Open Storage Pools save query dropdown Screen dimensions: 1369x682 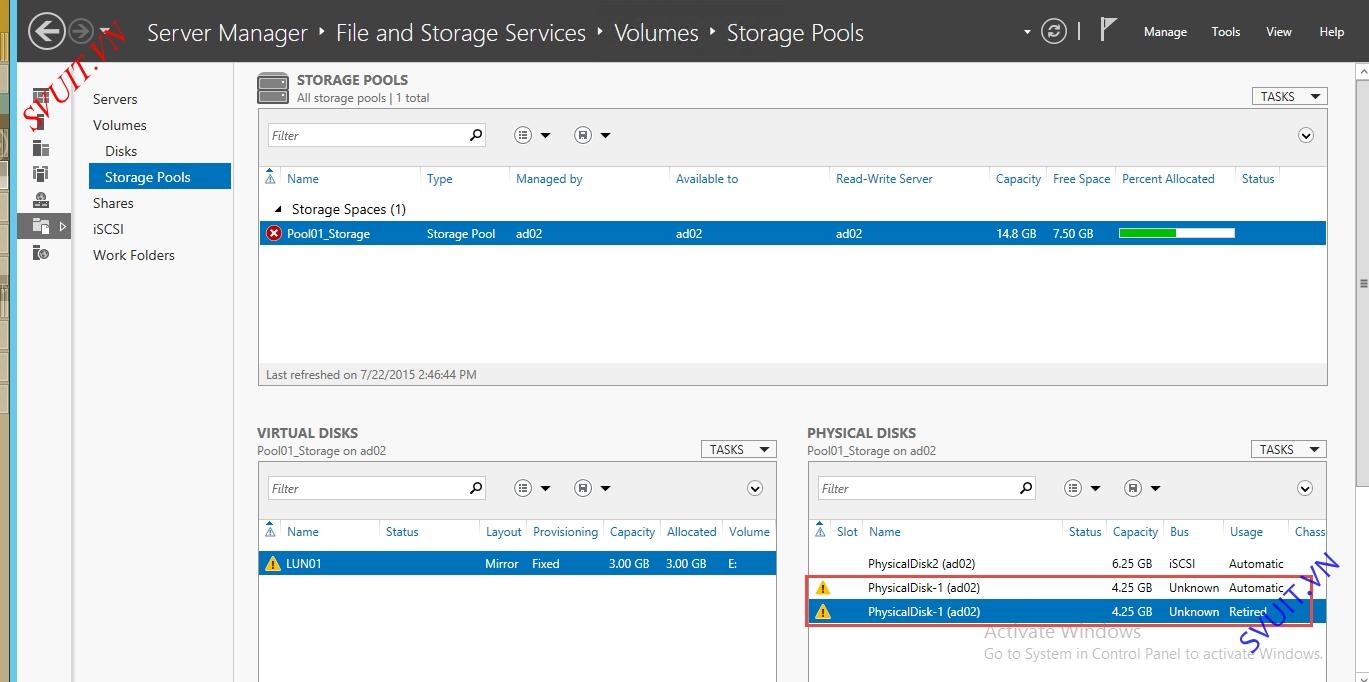point(592,135)
